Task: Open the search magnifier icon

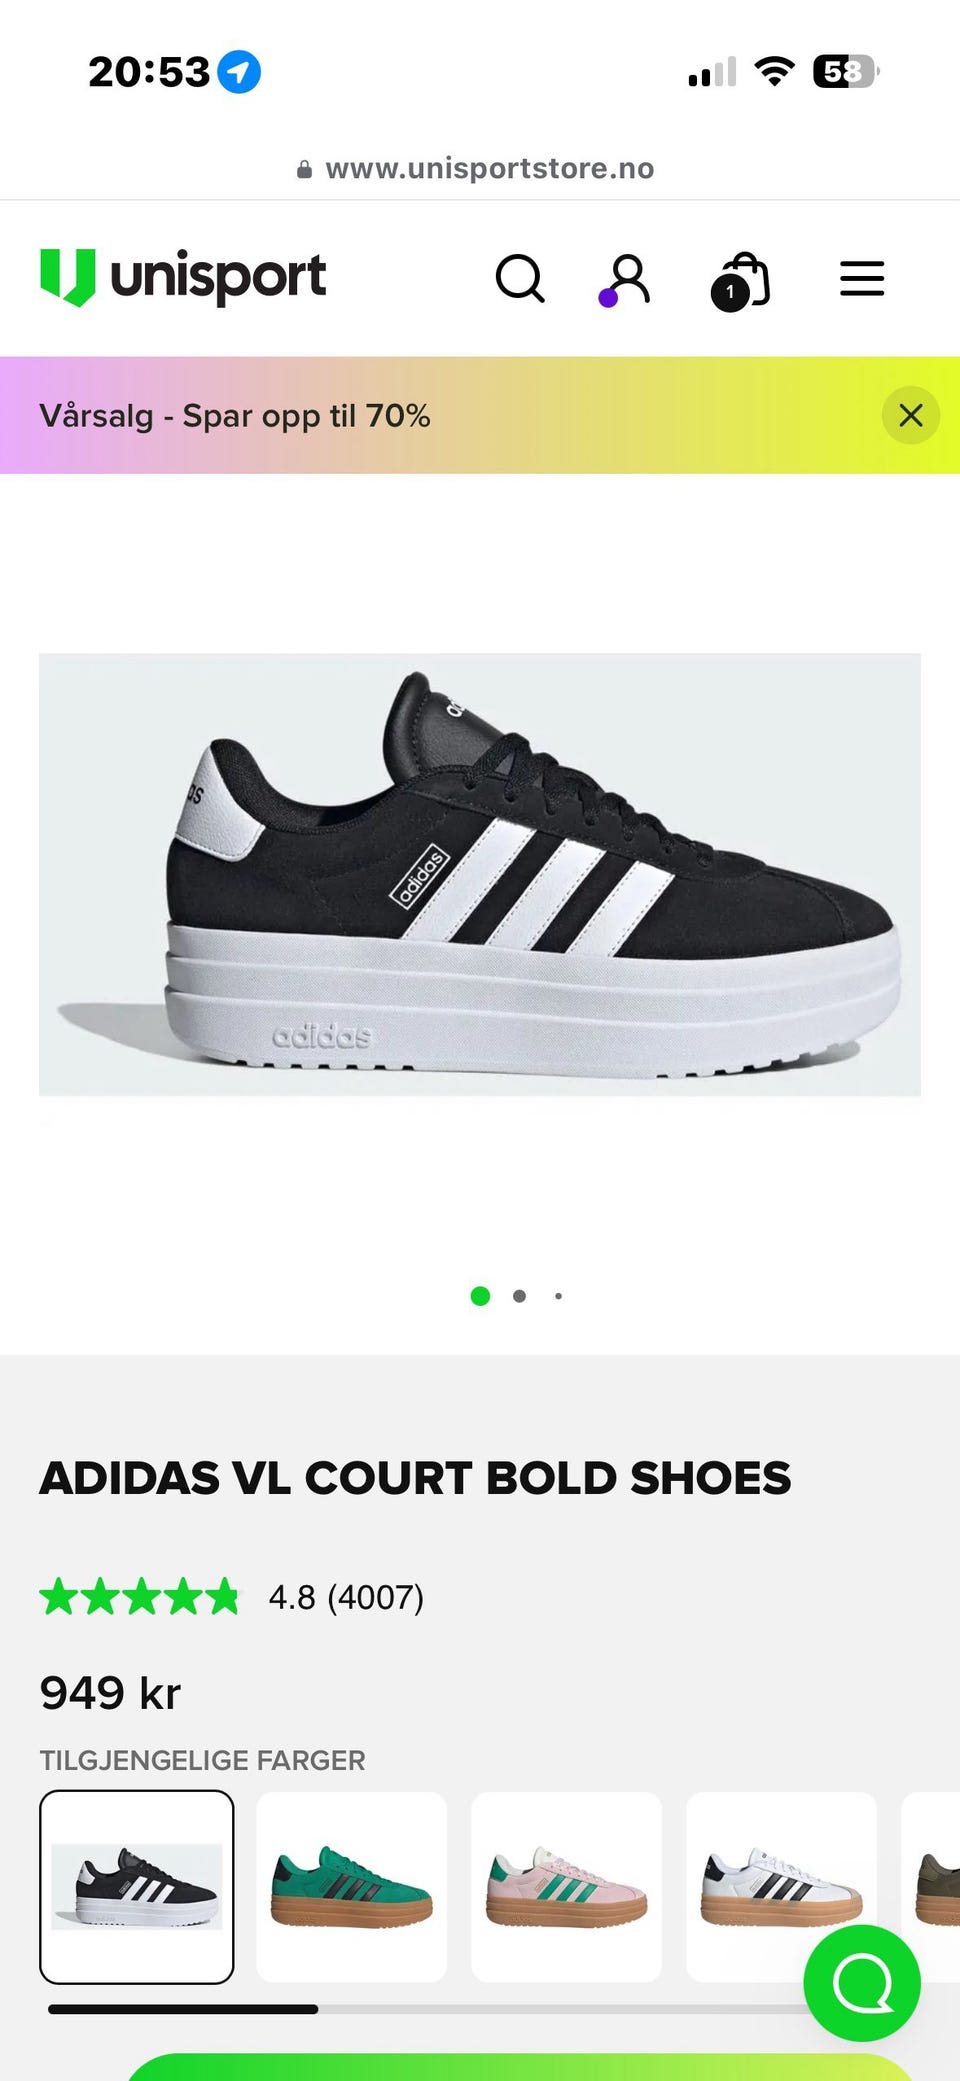Action: coord(520,279)
